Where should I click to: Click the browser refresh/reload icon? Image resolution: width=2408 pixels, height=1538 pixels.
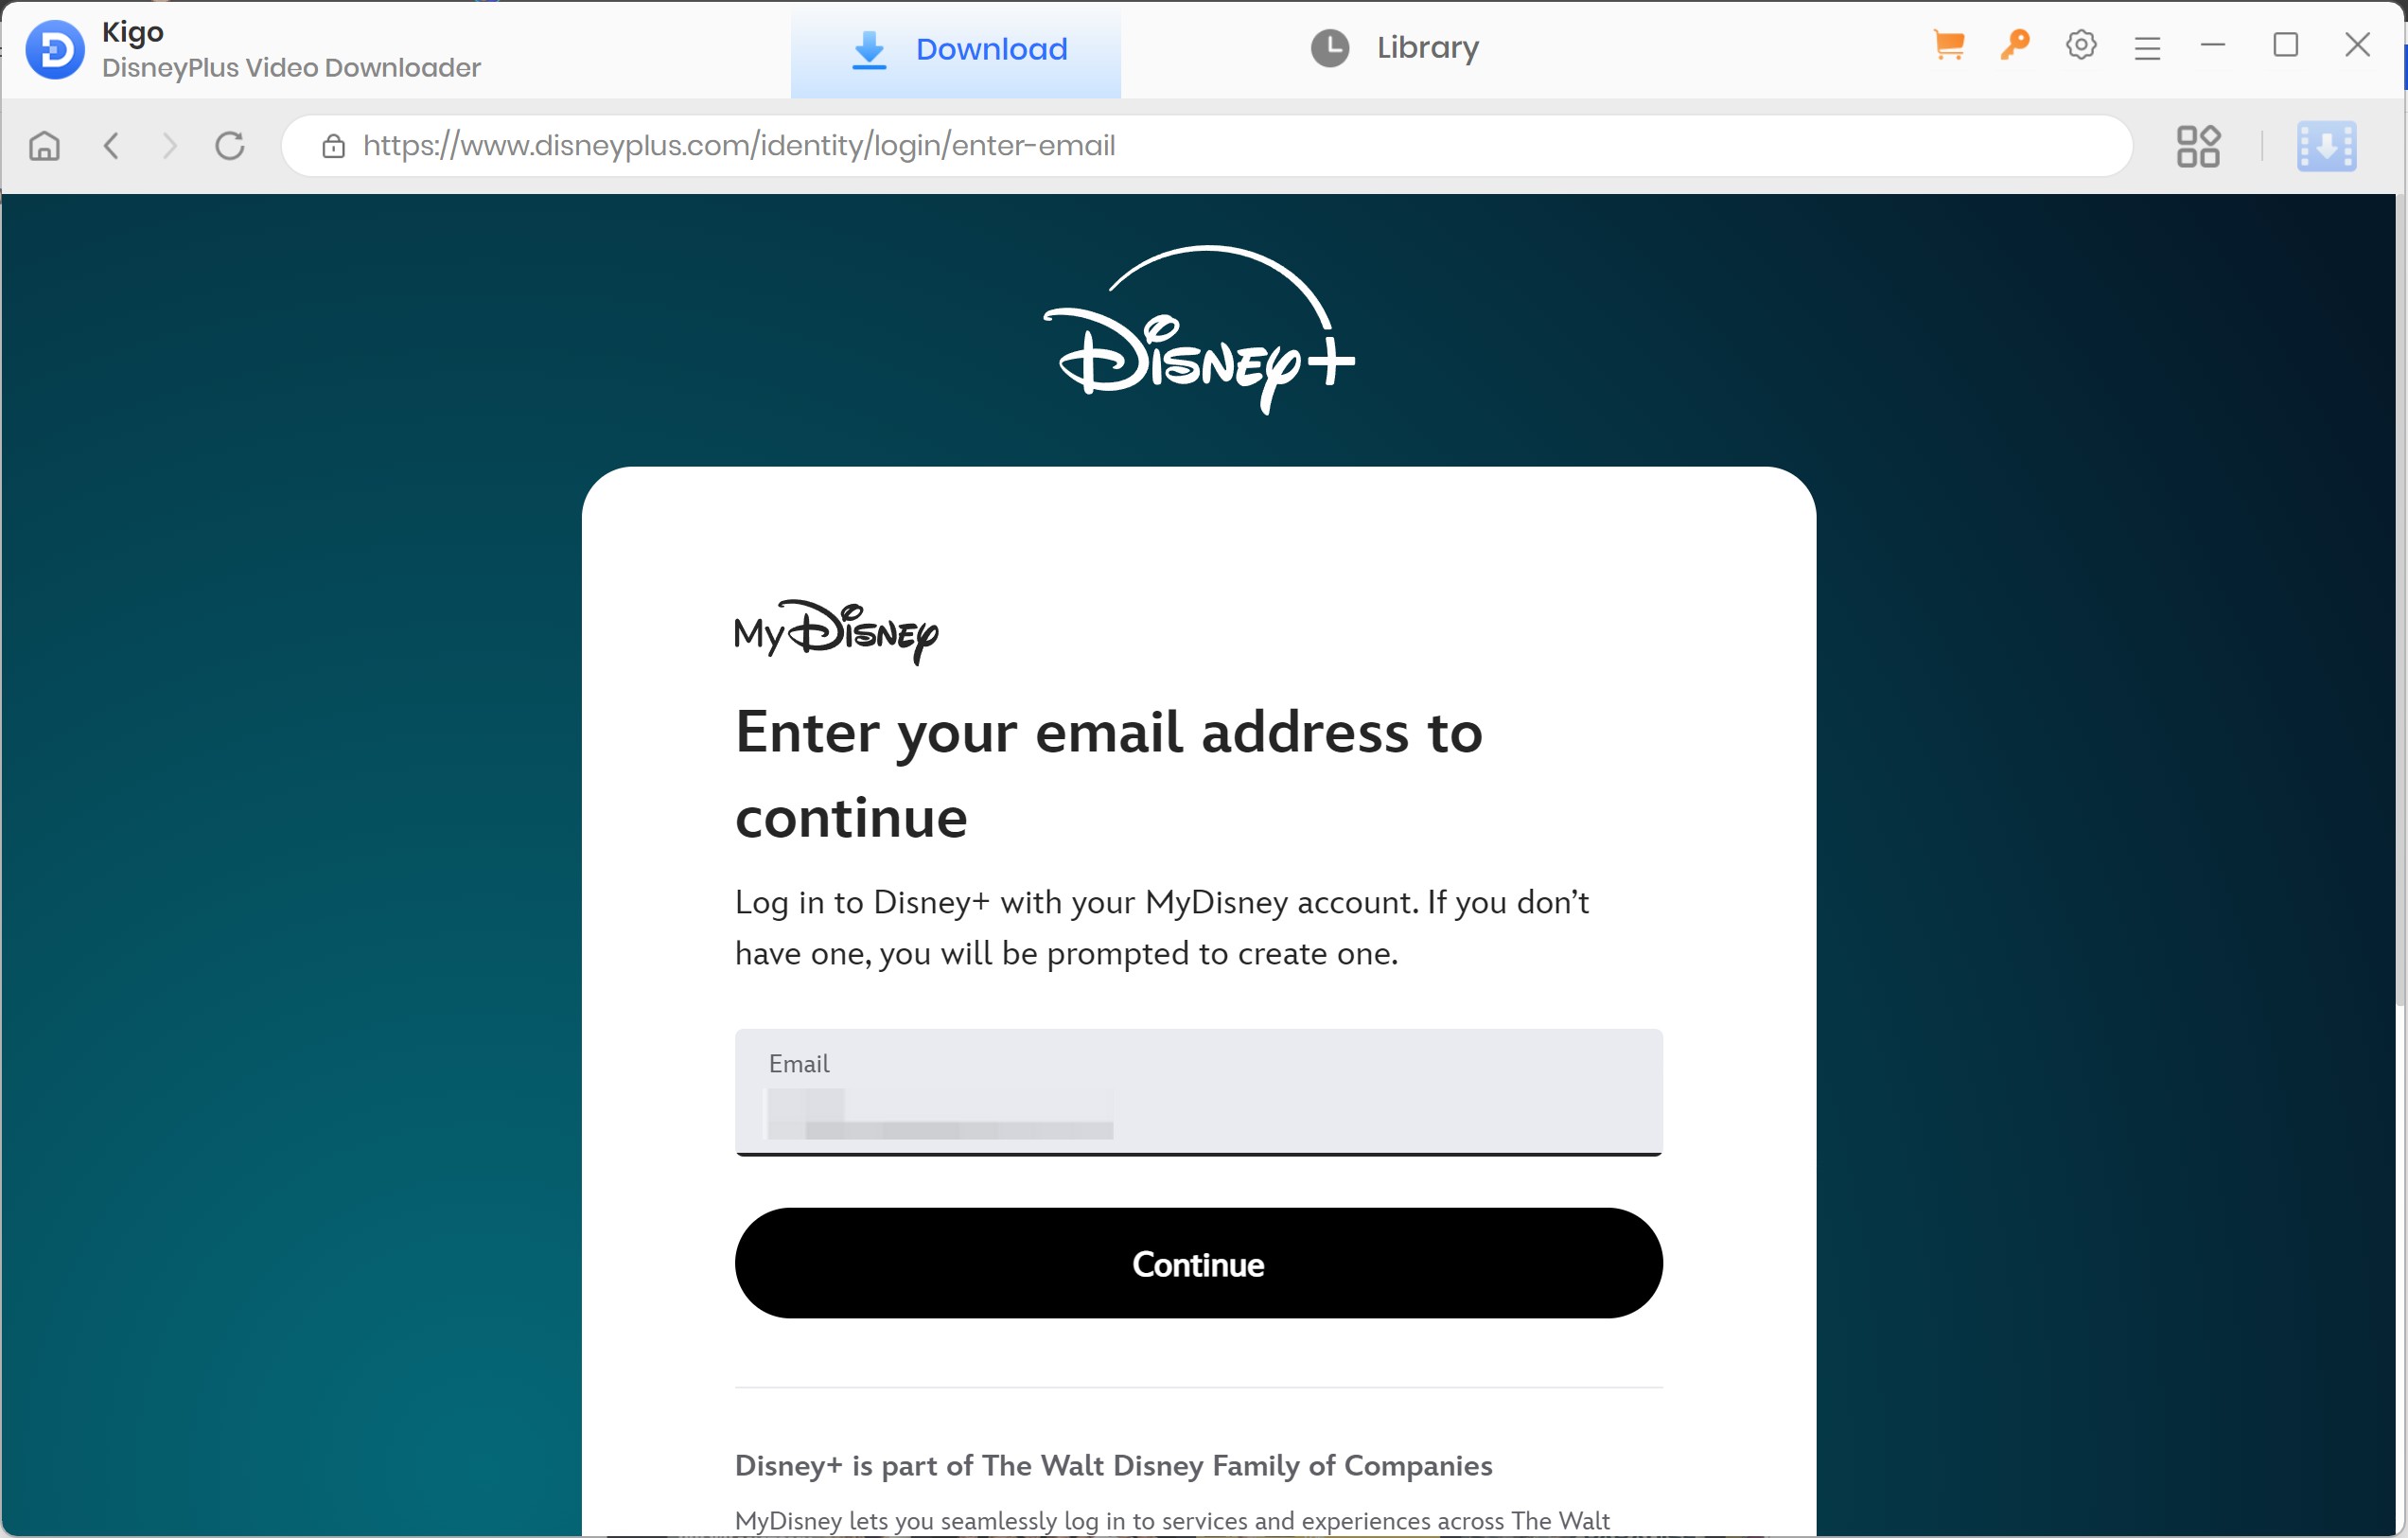point(230,146)
